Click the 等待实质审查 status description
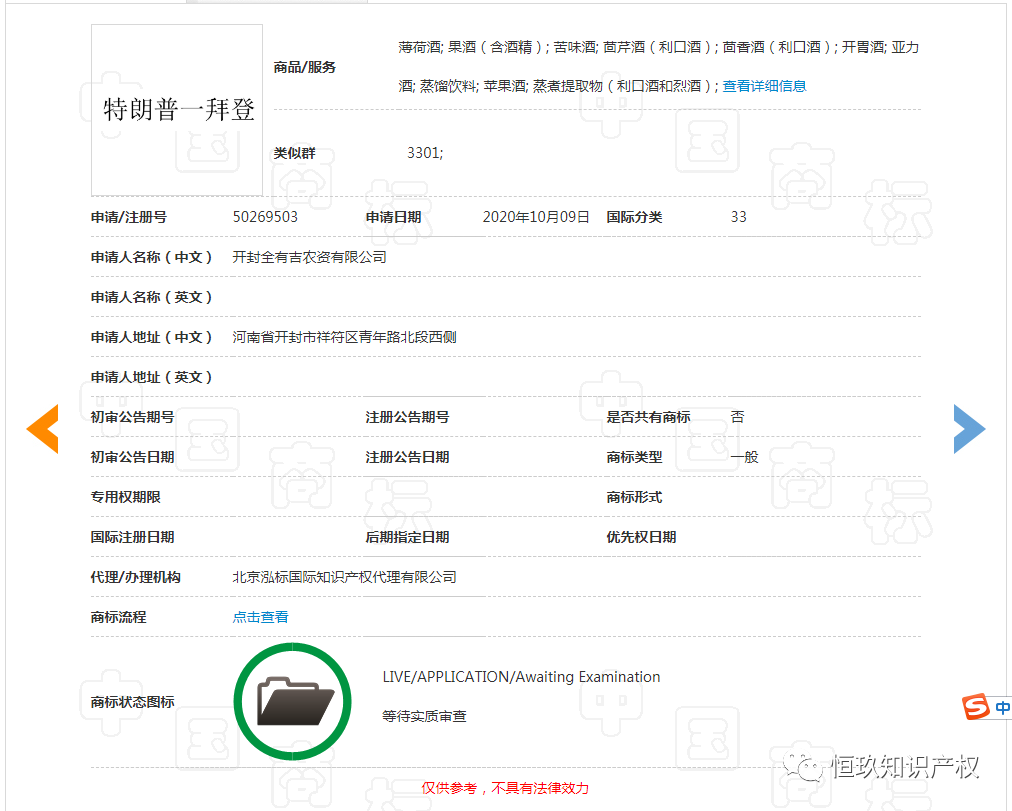The height and width of the screenshot is (811, 1012). coord(424,716)
